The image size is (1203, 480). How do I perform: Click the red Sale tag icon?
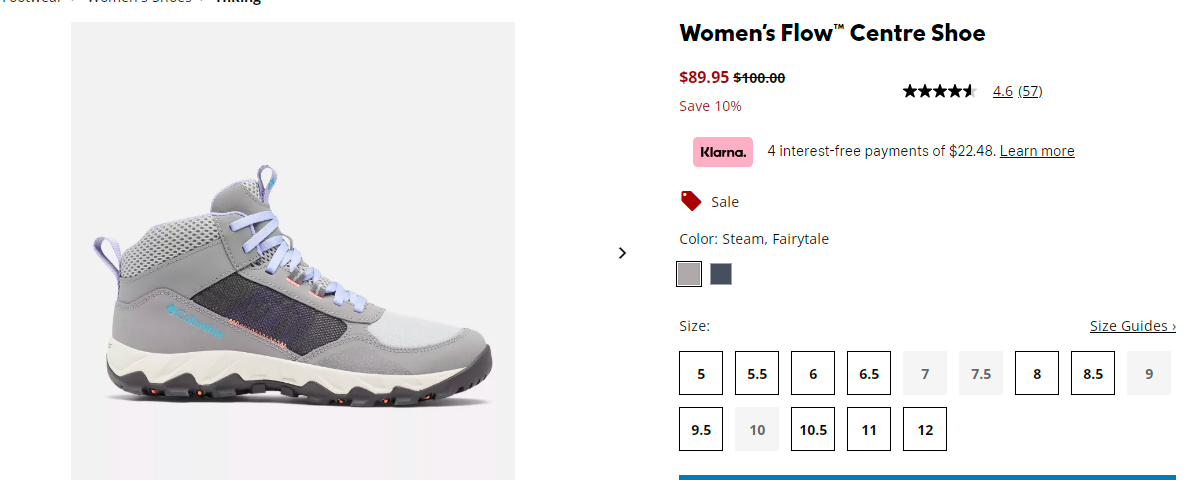tap(691, 201)
